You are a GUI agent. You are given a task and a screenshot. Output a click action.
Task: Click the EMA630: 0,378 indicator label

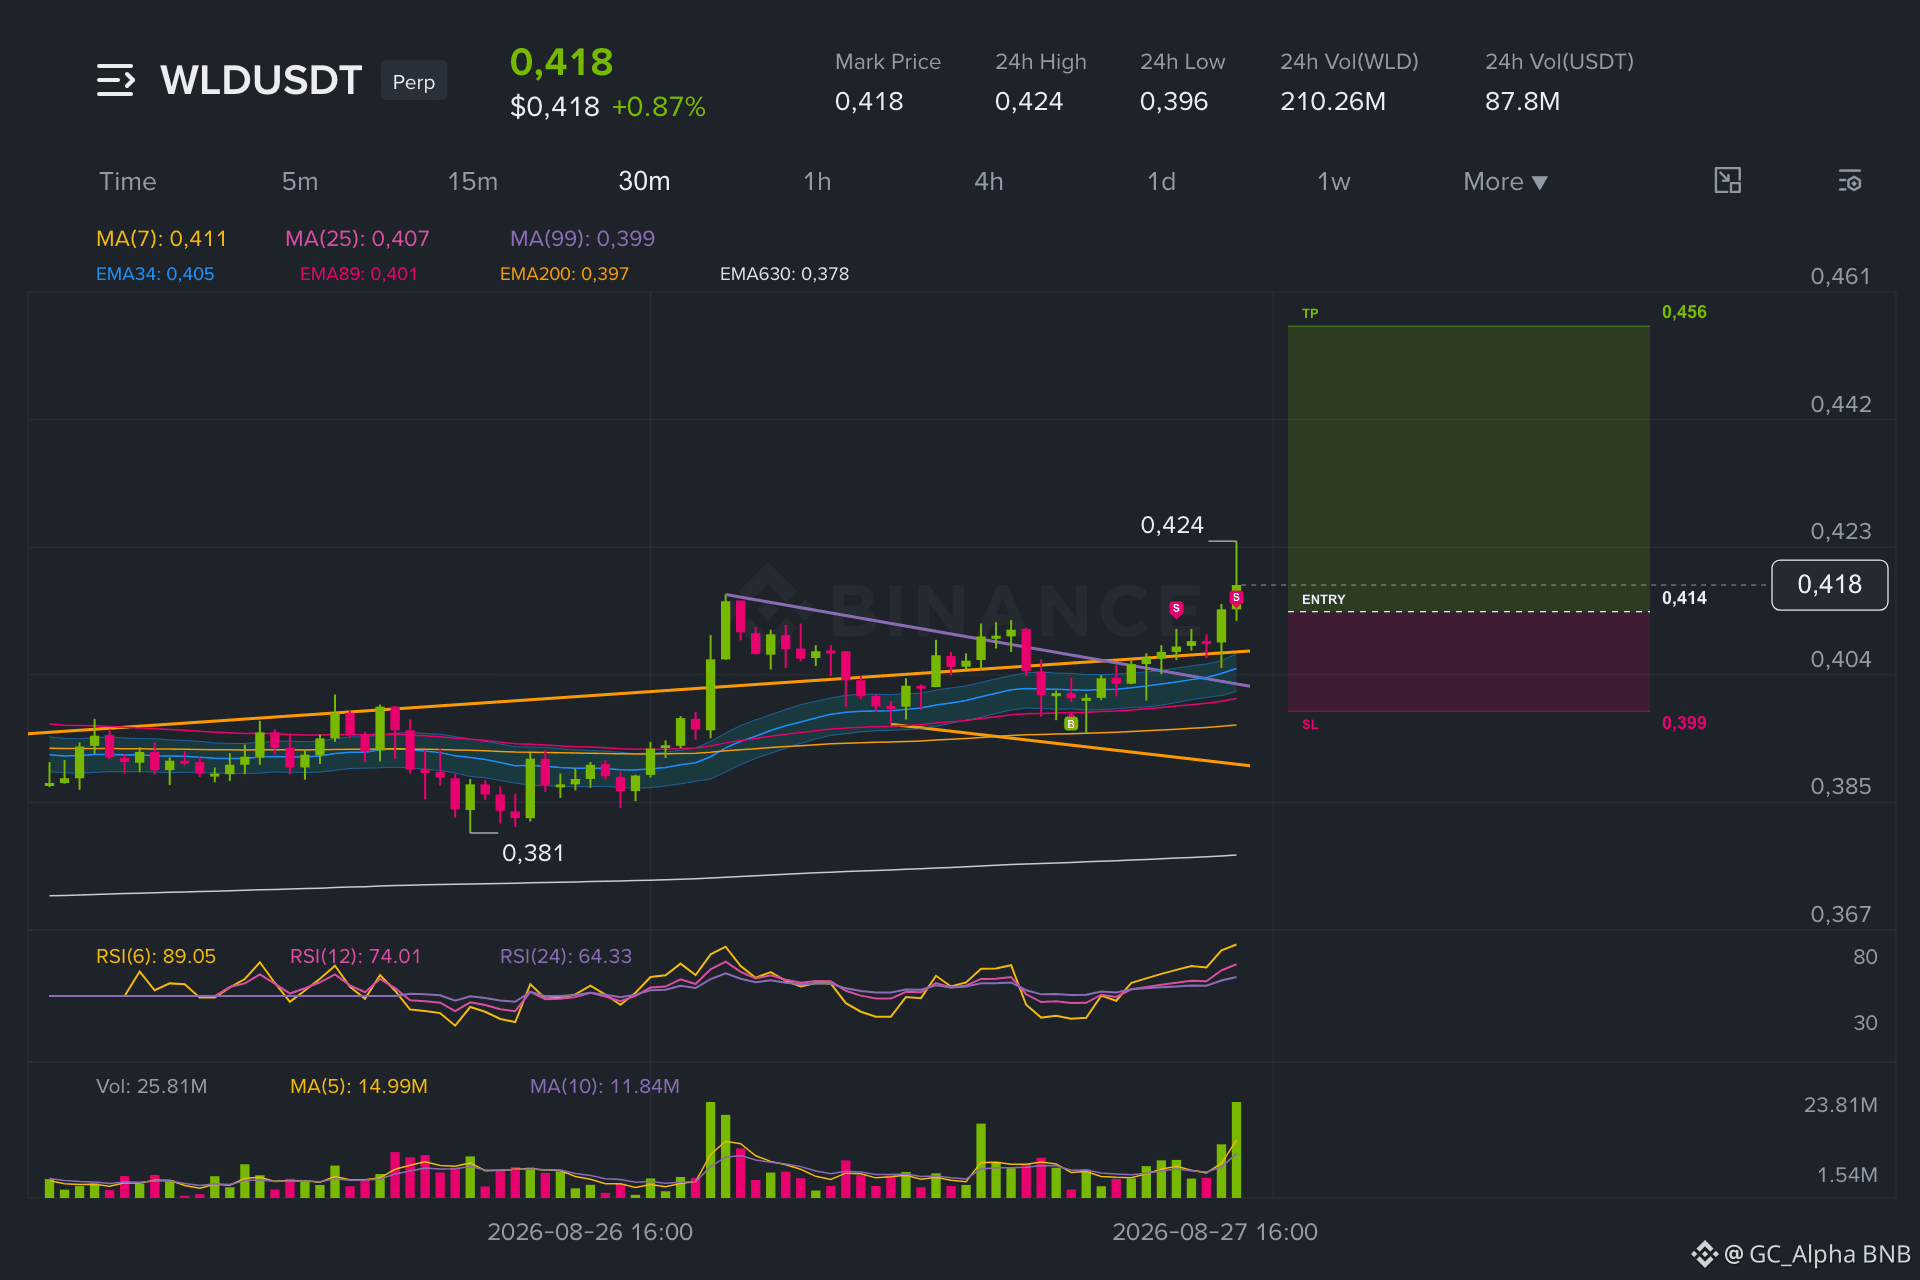pyautogui.click(x=784, y=274)
